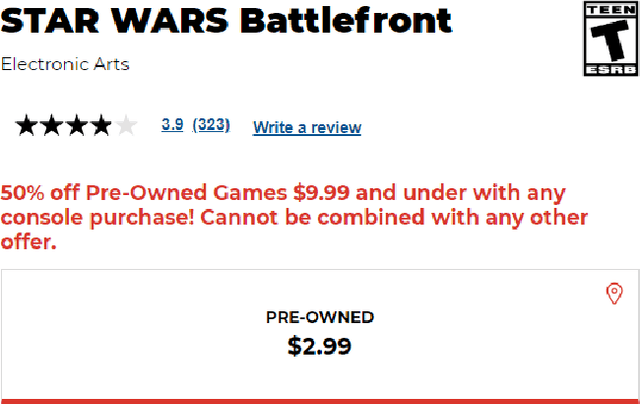This screenshot has height=404, width=640.
Task: Click the store location pin icon
Action: click(x=615, y=293)
